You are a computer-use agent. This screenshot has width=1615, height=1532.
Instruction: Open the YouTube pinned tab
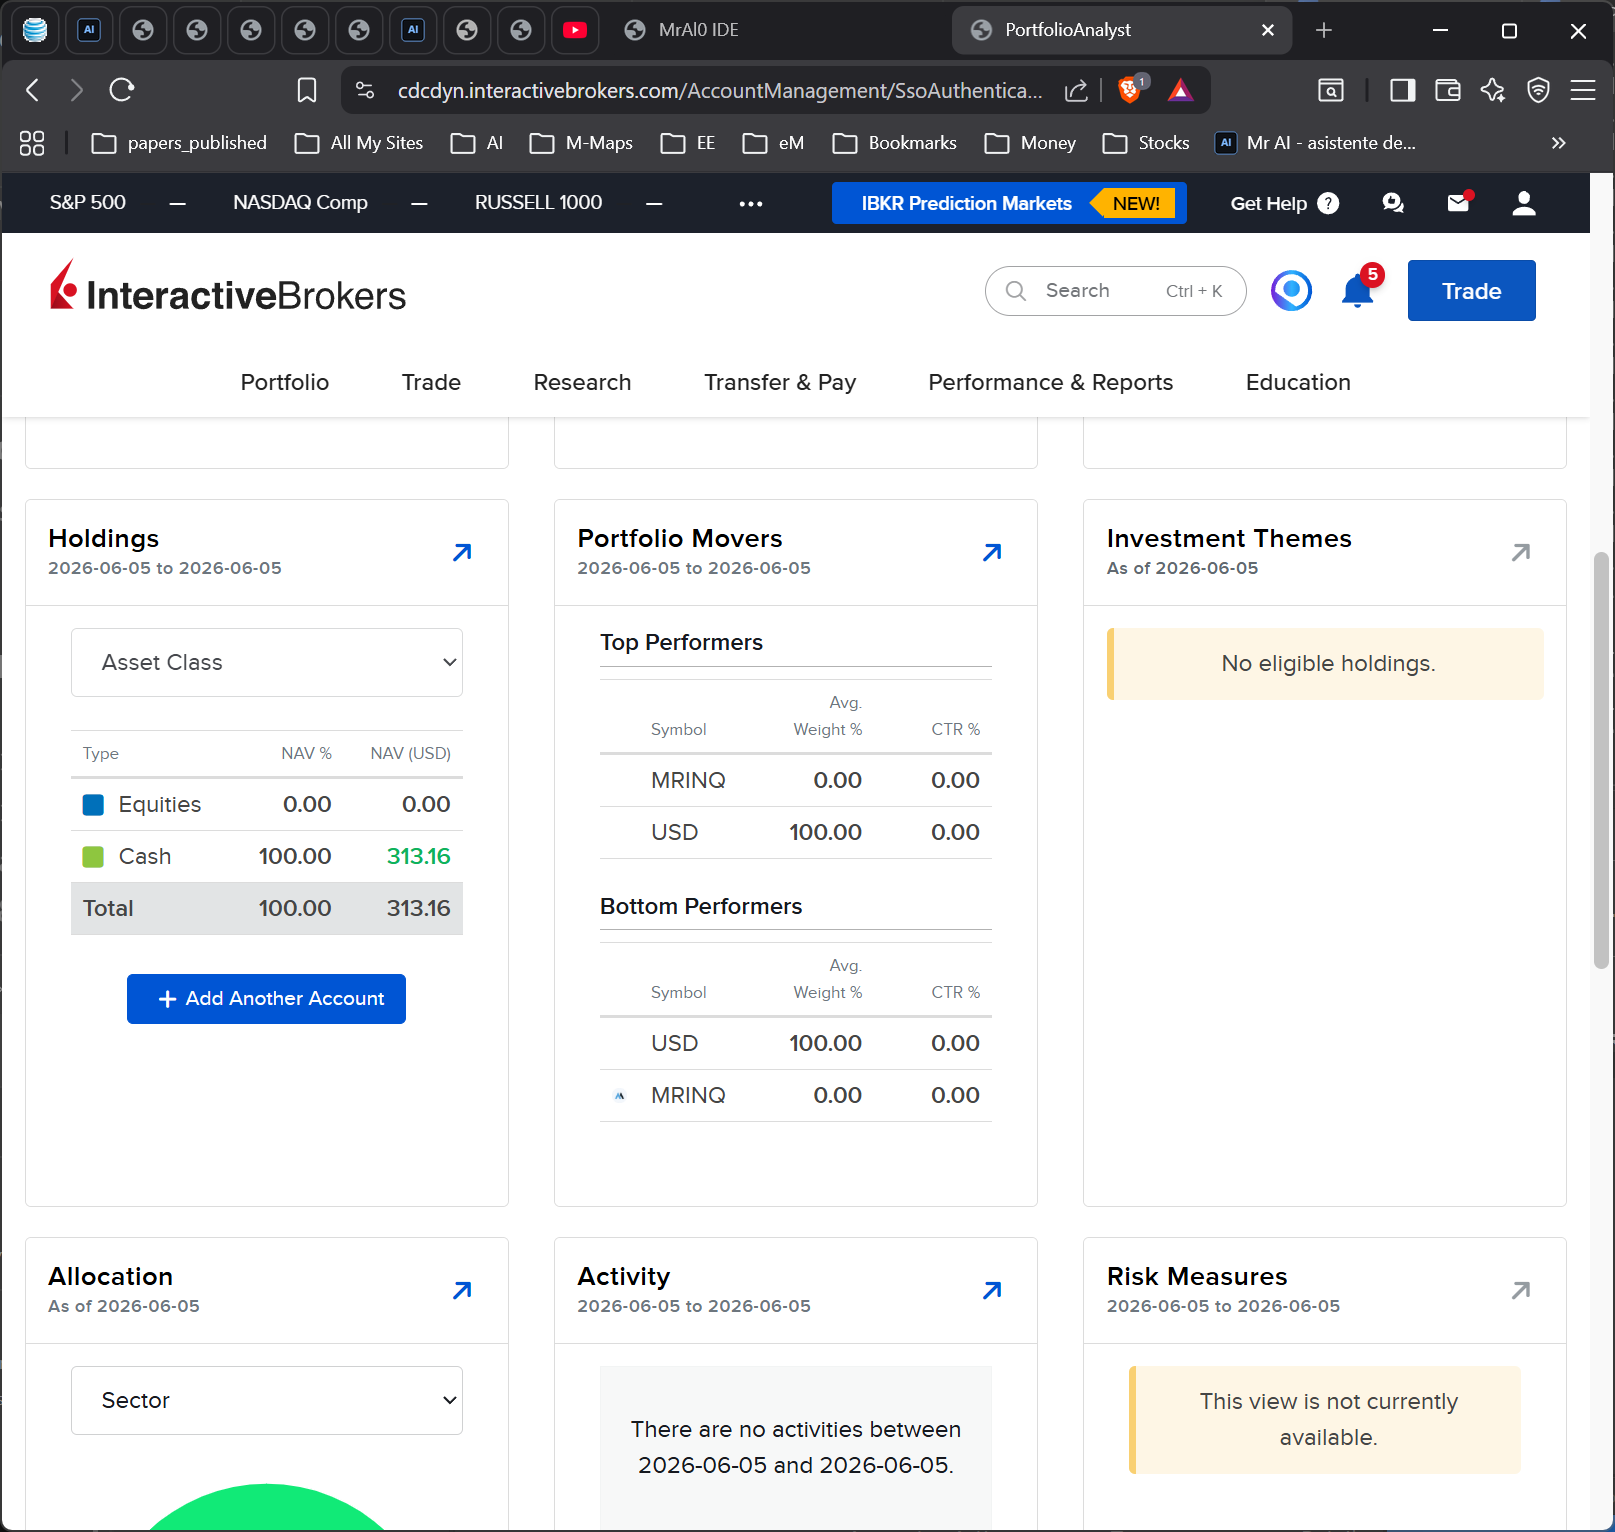[x=575, y=30]
